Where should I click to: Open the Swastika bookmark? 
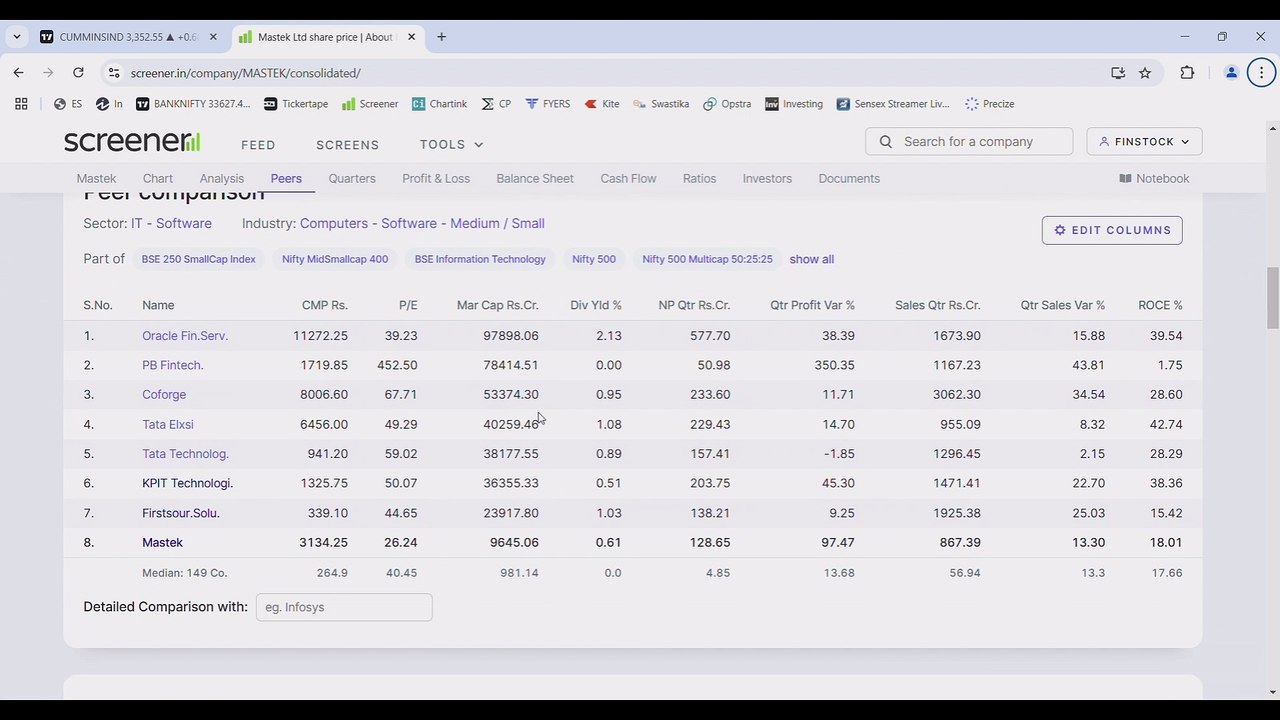pos(661,104)
